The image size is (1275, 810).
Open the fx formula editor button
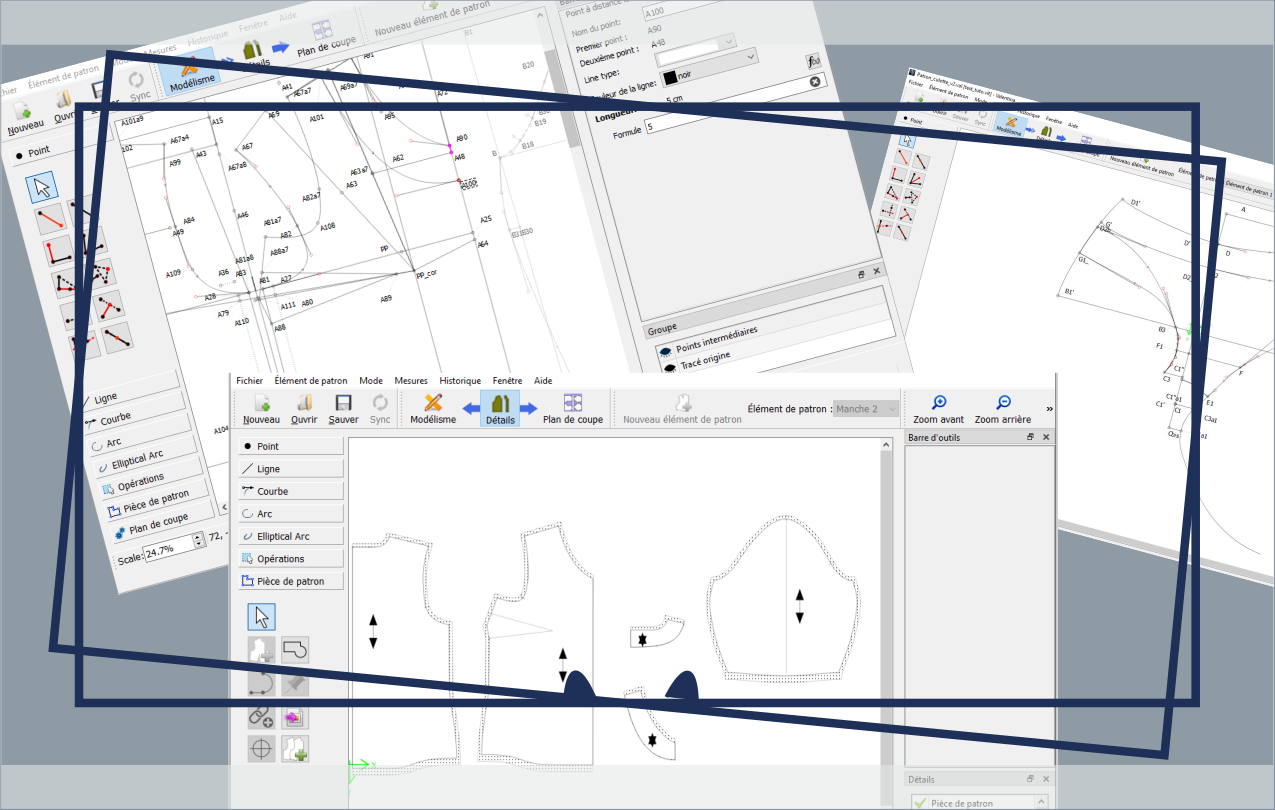click(x=814, y=61)
